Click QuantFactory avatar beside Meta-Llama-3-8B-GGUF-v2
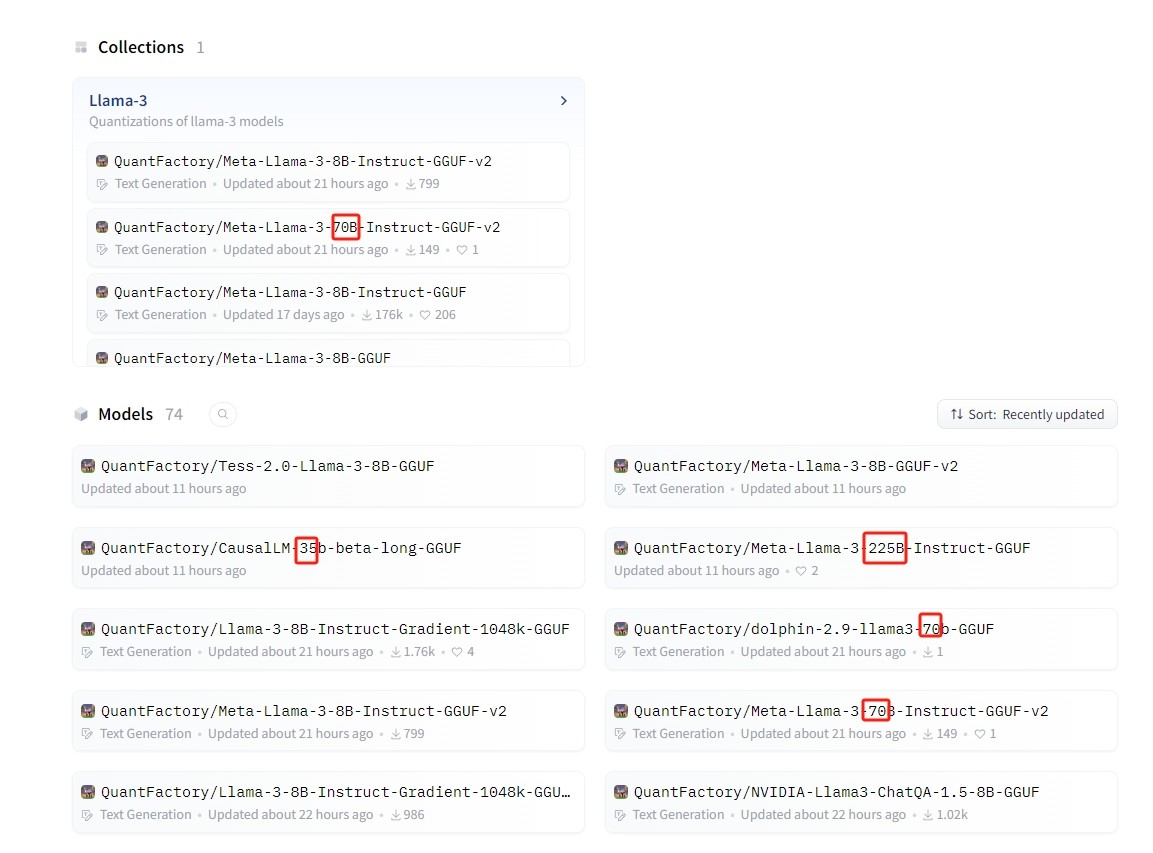This screenshot has width=1153, height=853. [621, 466]
